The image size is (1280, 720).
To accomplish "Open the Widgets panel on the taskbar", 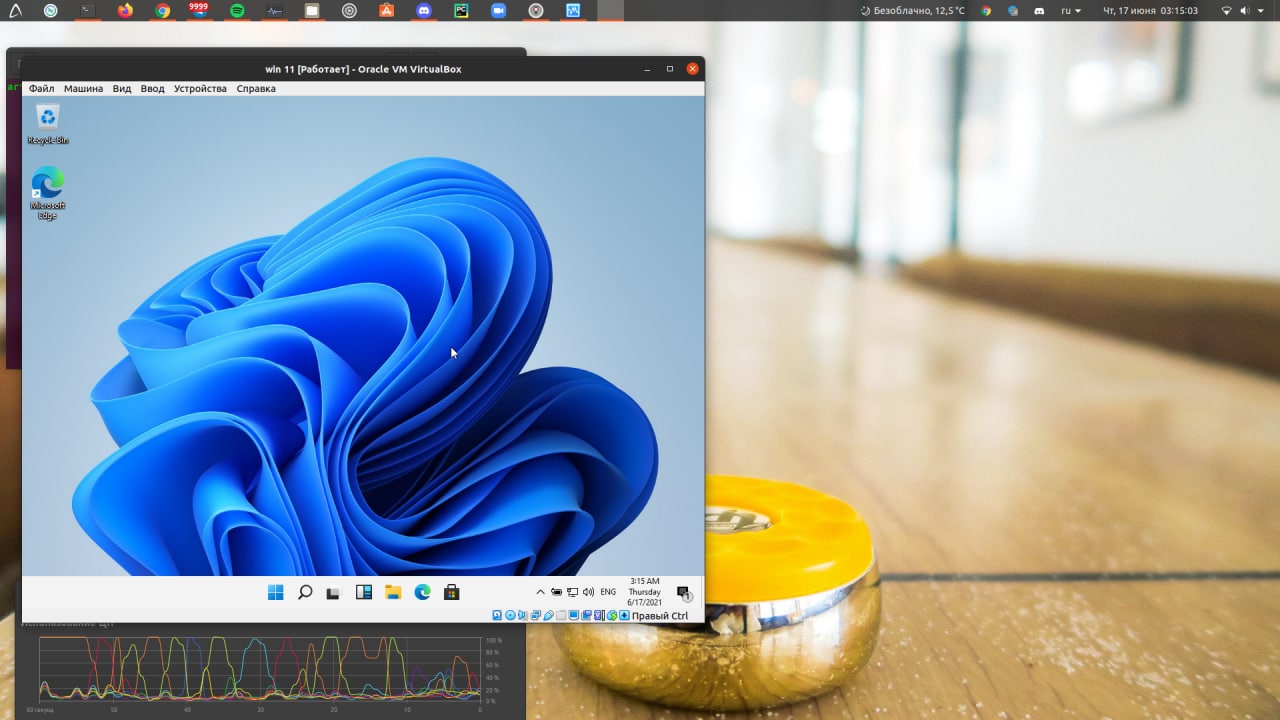I will [364, 592].
